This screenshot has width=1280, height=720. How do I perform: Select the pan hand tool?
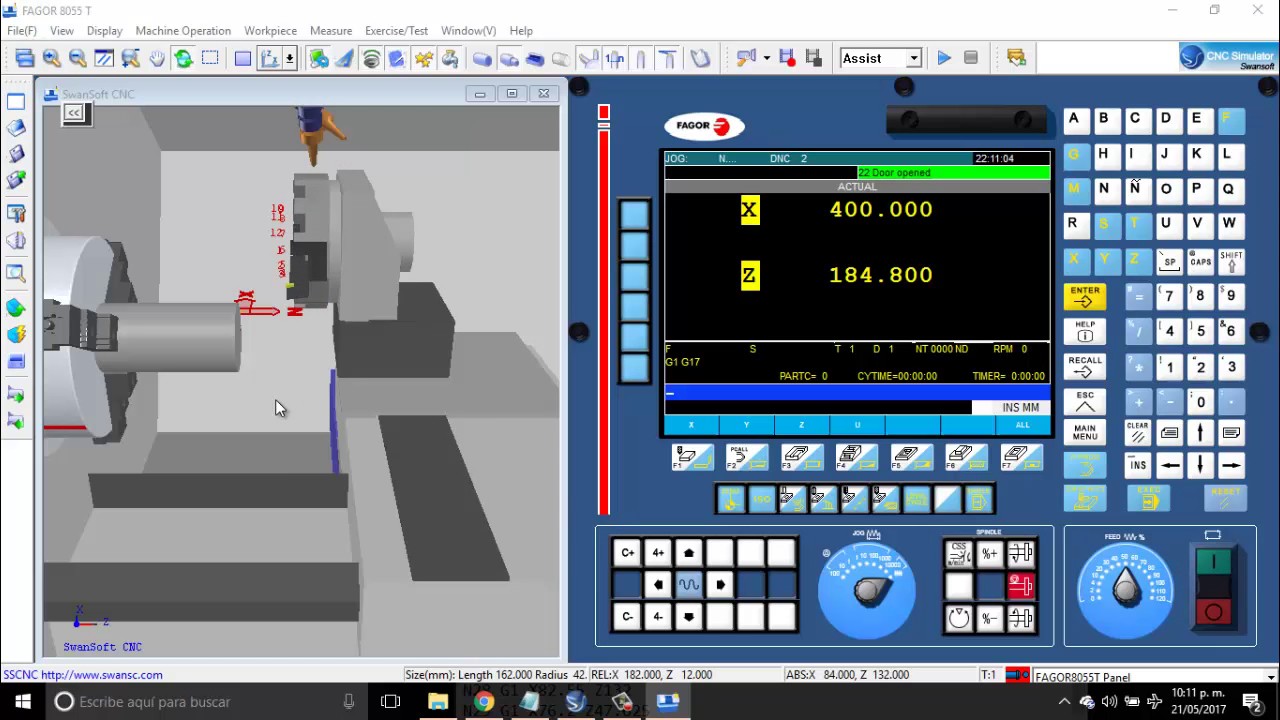157,59
